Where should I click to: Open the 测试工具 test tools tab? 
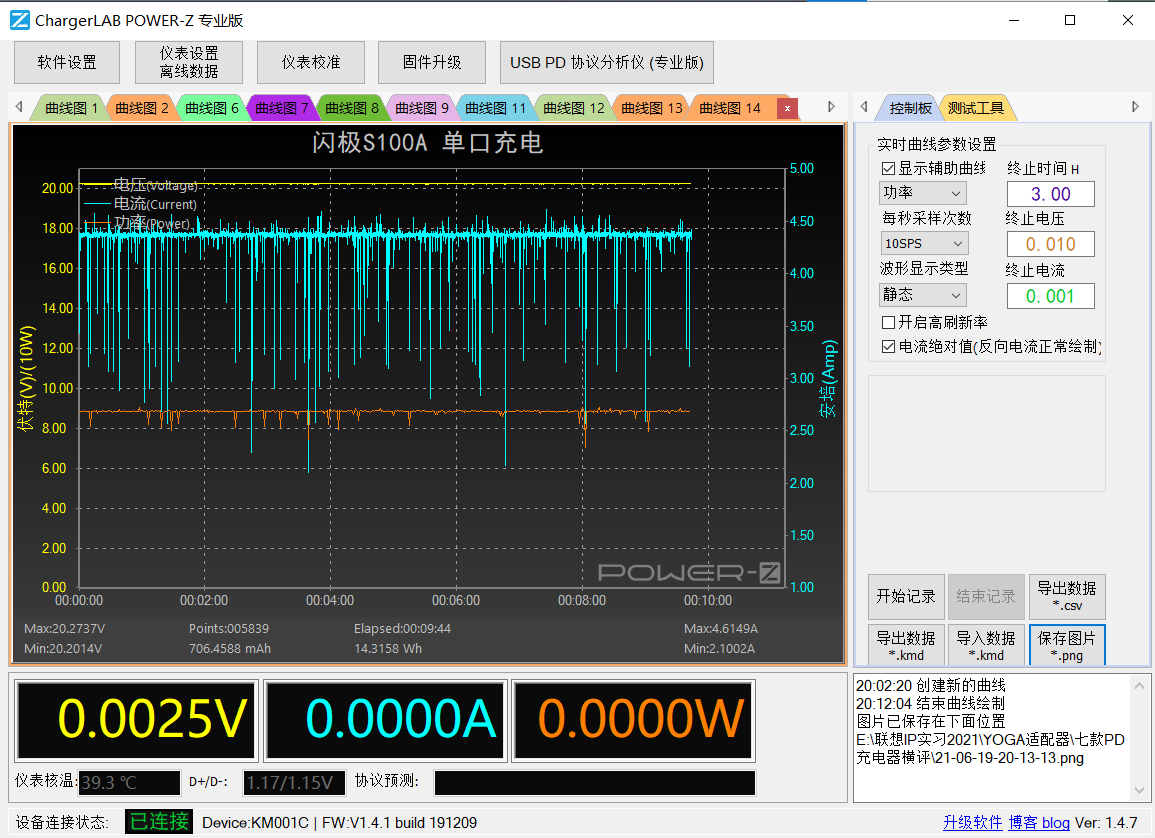tap(975, 108)
